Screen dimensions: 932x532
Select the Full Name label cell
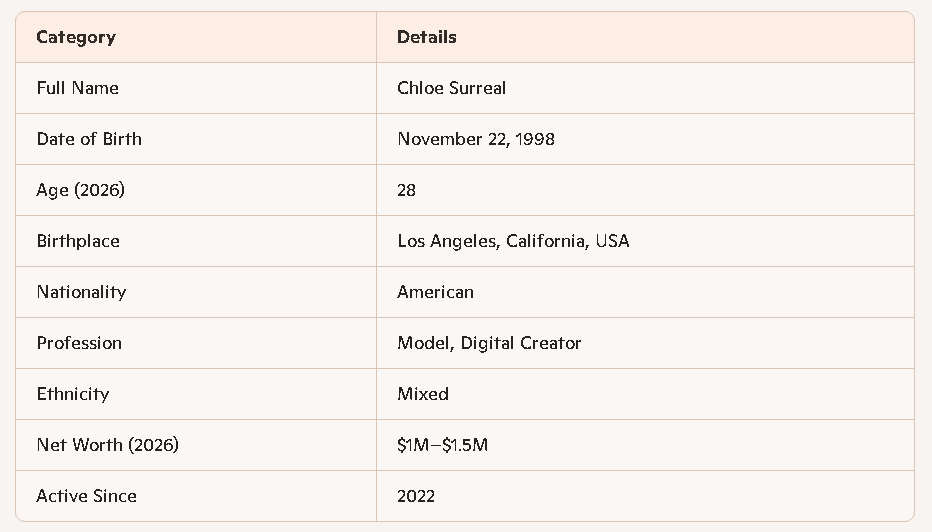click(x=78, y=88)
